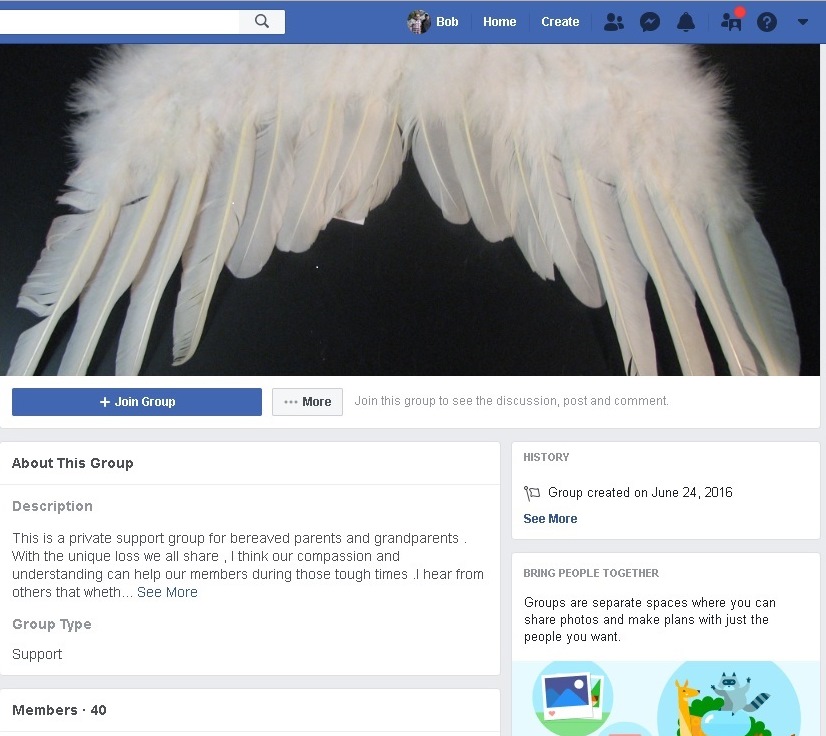
Task: Click 'Join this group to see the discussion' text
Action: click(x=512, y=401)
